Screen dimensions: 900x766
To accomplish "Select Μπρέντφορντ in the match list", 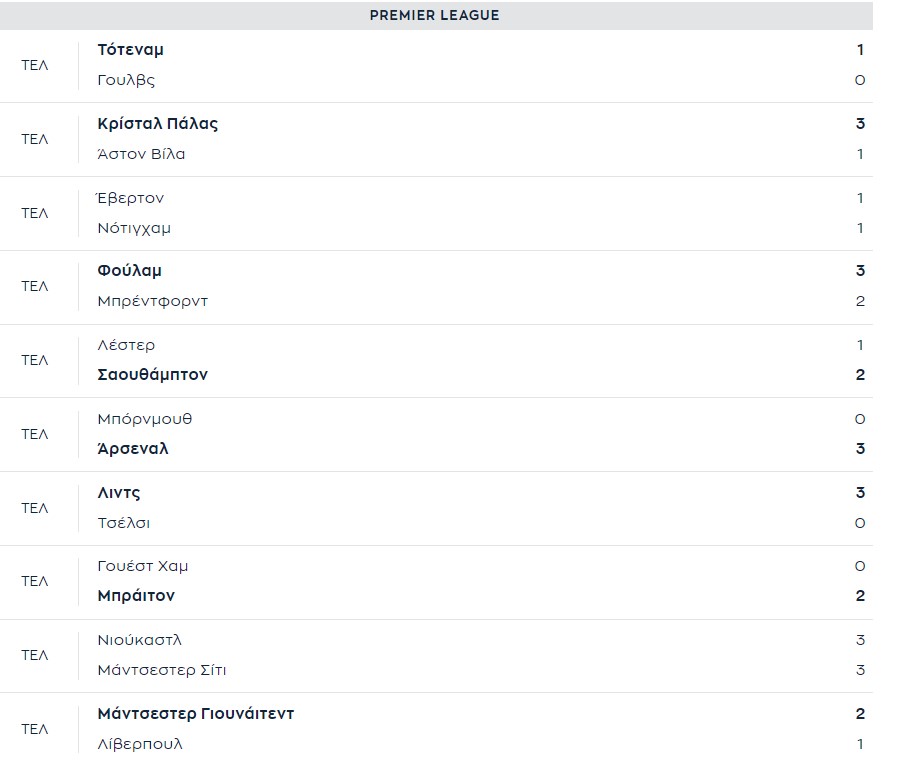I will tap(153, 301).
